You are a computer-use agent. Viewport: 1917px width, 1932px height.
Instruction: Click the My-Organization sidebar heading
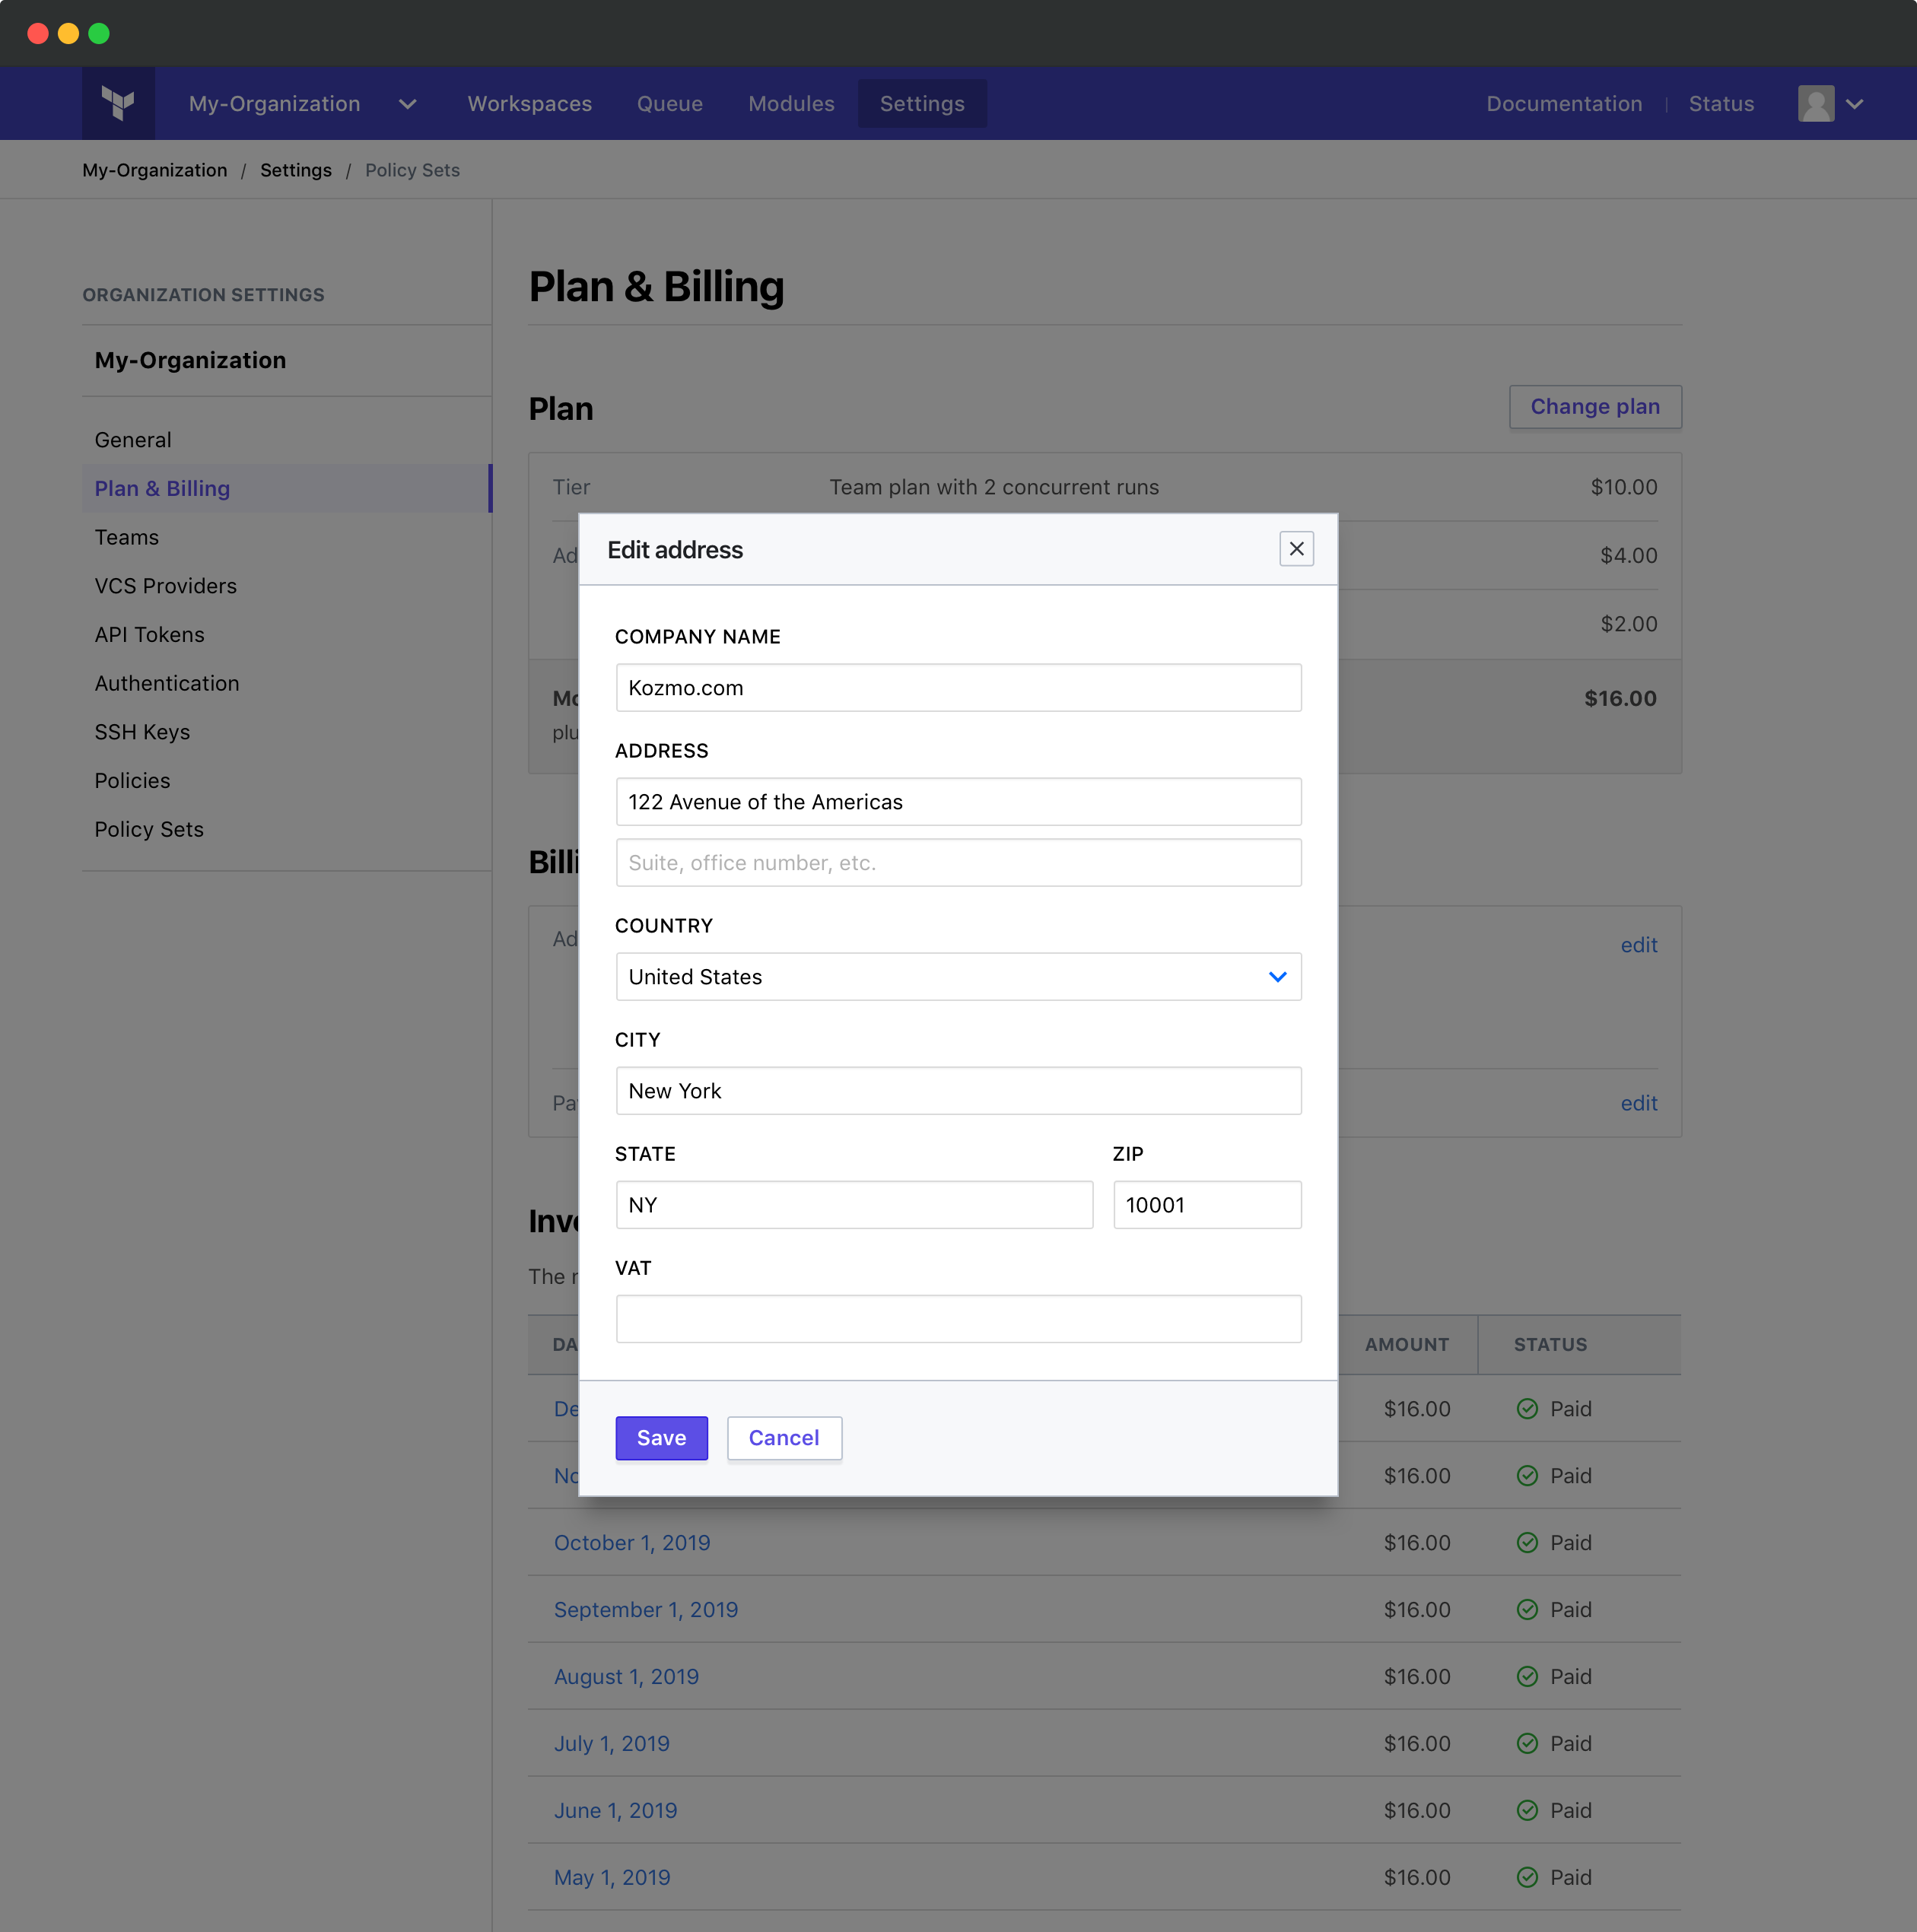point(190,361)
